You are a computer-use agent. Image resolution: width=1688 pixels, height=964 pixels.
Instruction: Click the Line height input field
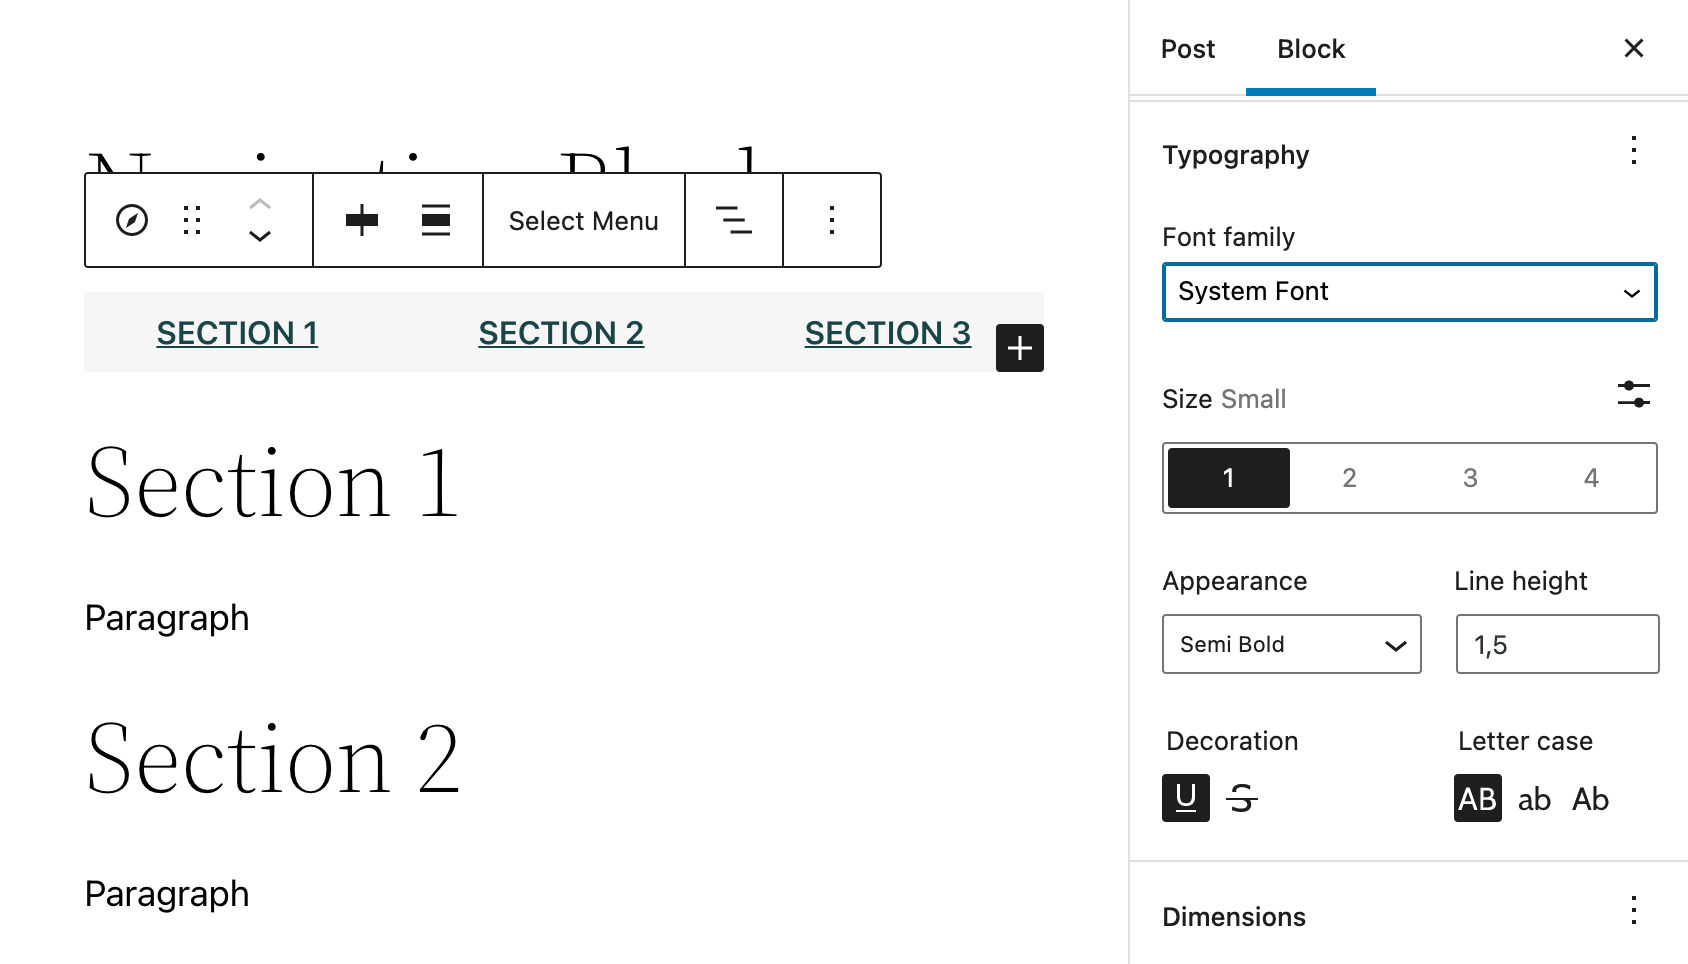pyautogui.click(x=1556, y=644)
